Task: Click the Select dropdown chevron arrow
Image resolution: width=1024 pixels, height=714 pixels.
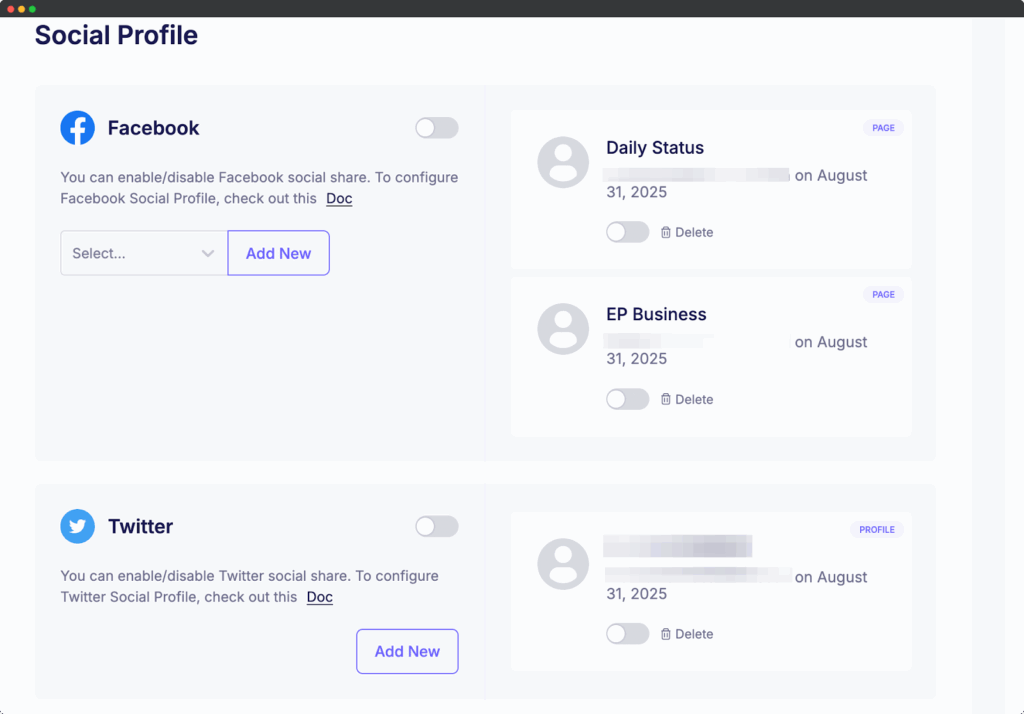Action: (x=208, y=253)
